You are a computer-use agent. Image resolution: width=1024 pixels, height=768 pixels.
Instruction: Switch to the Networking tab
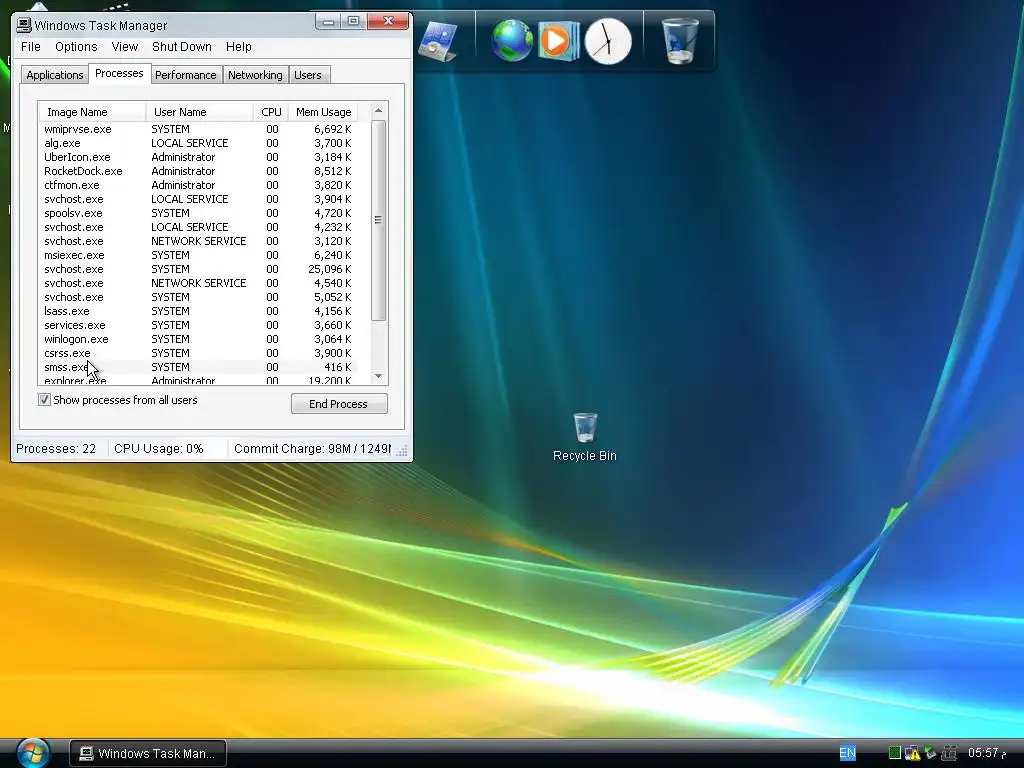tap(255, 75)
